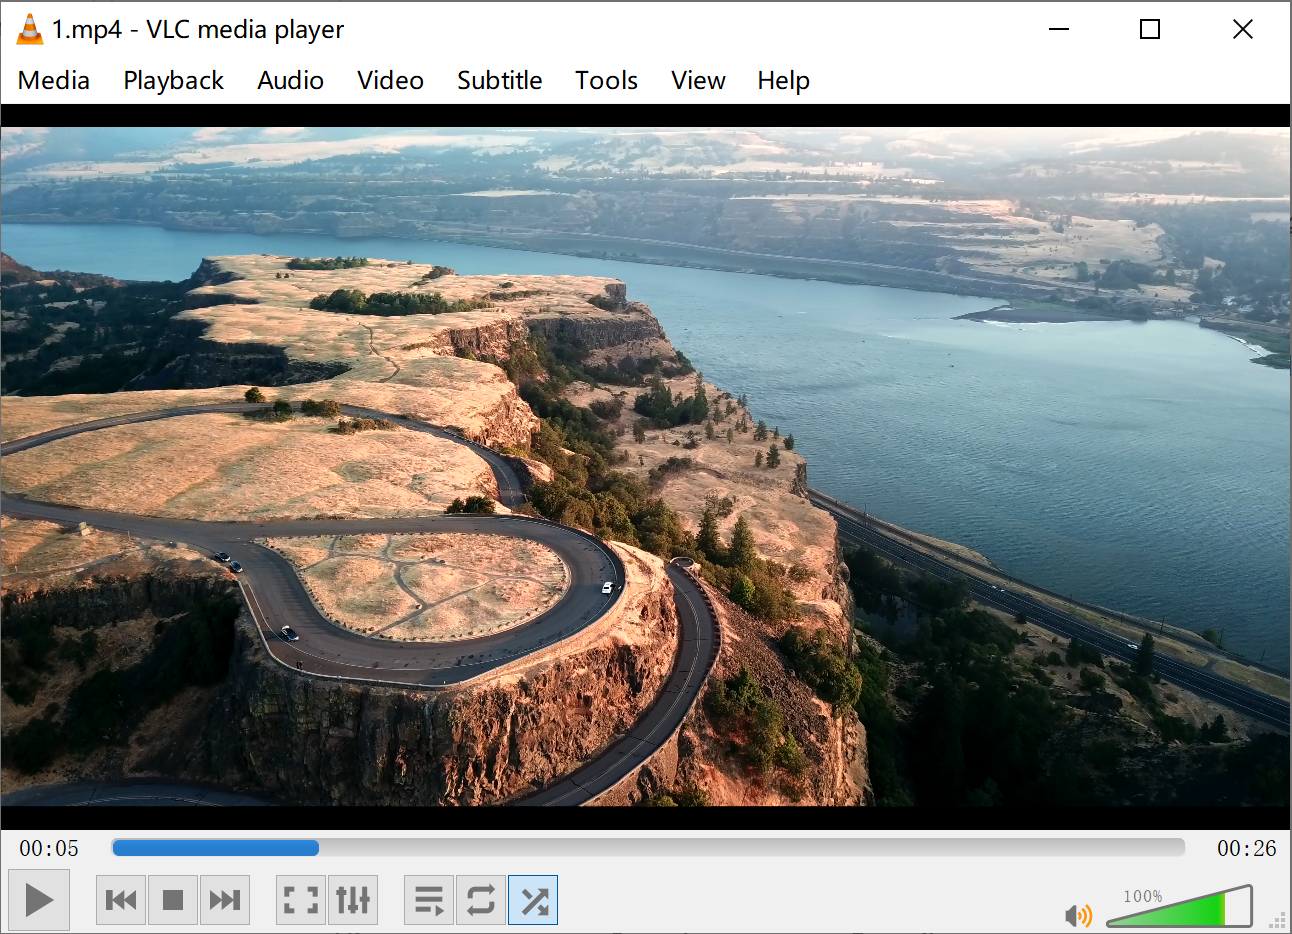Mute audio via the speaker icon
This screenshot has width=1292, height=934.
point(1078,915)
